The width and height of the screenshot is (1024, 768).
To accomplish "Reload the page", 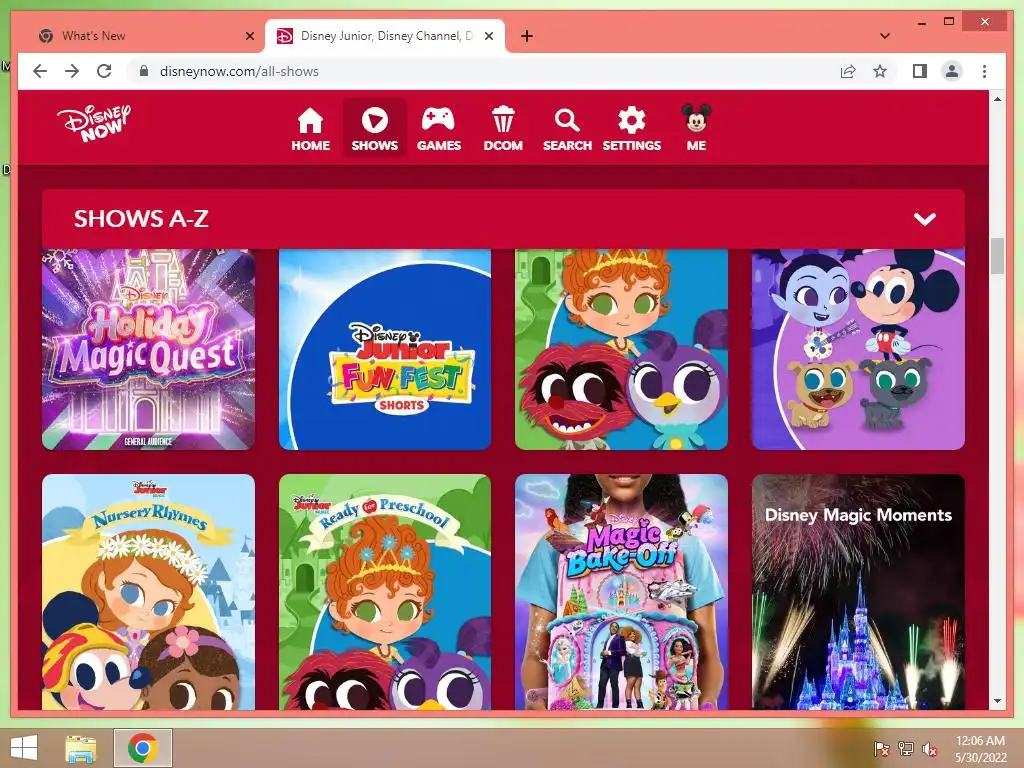I will [104, 71].
